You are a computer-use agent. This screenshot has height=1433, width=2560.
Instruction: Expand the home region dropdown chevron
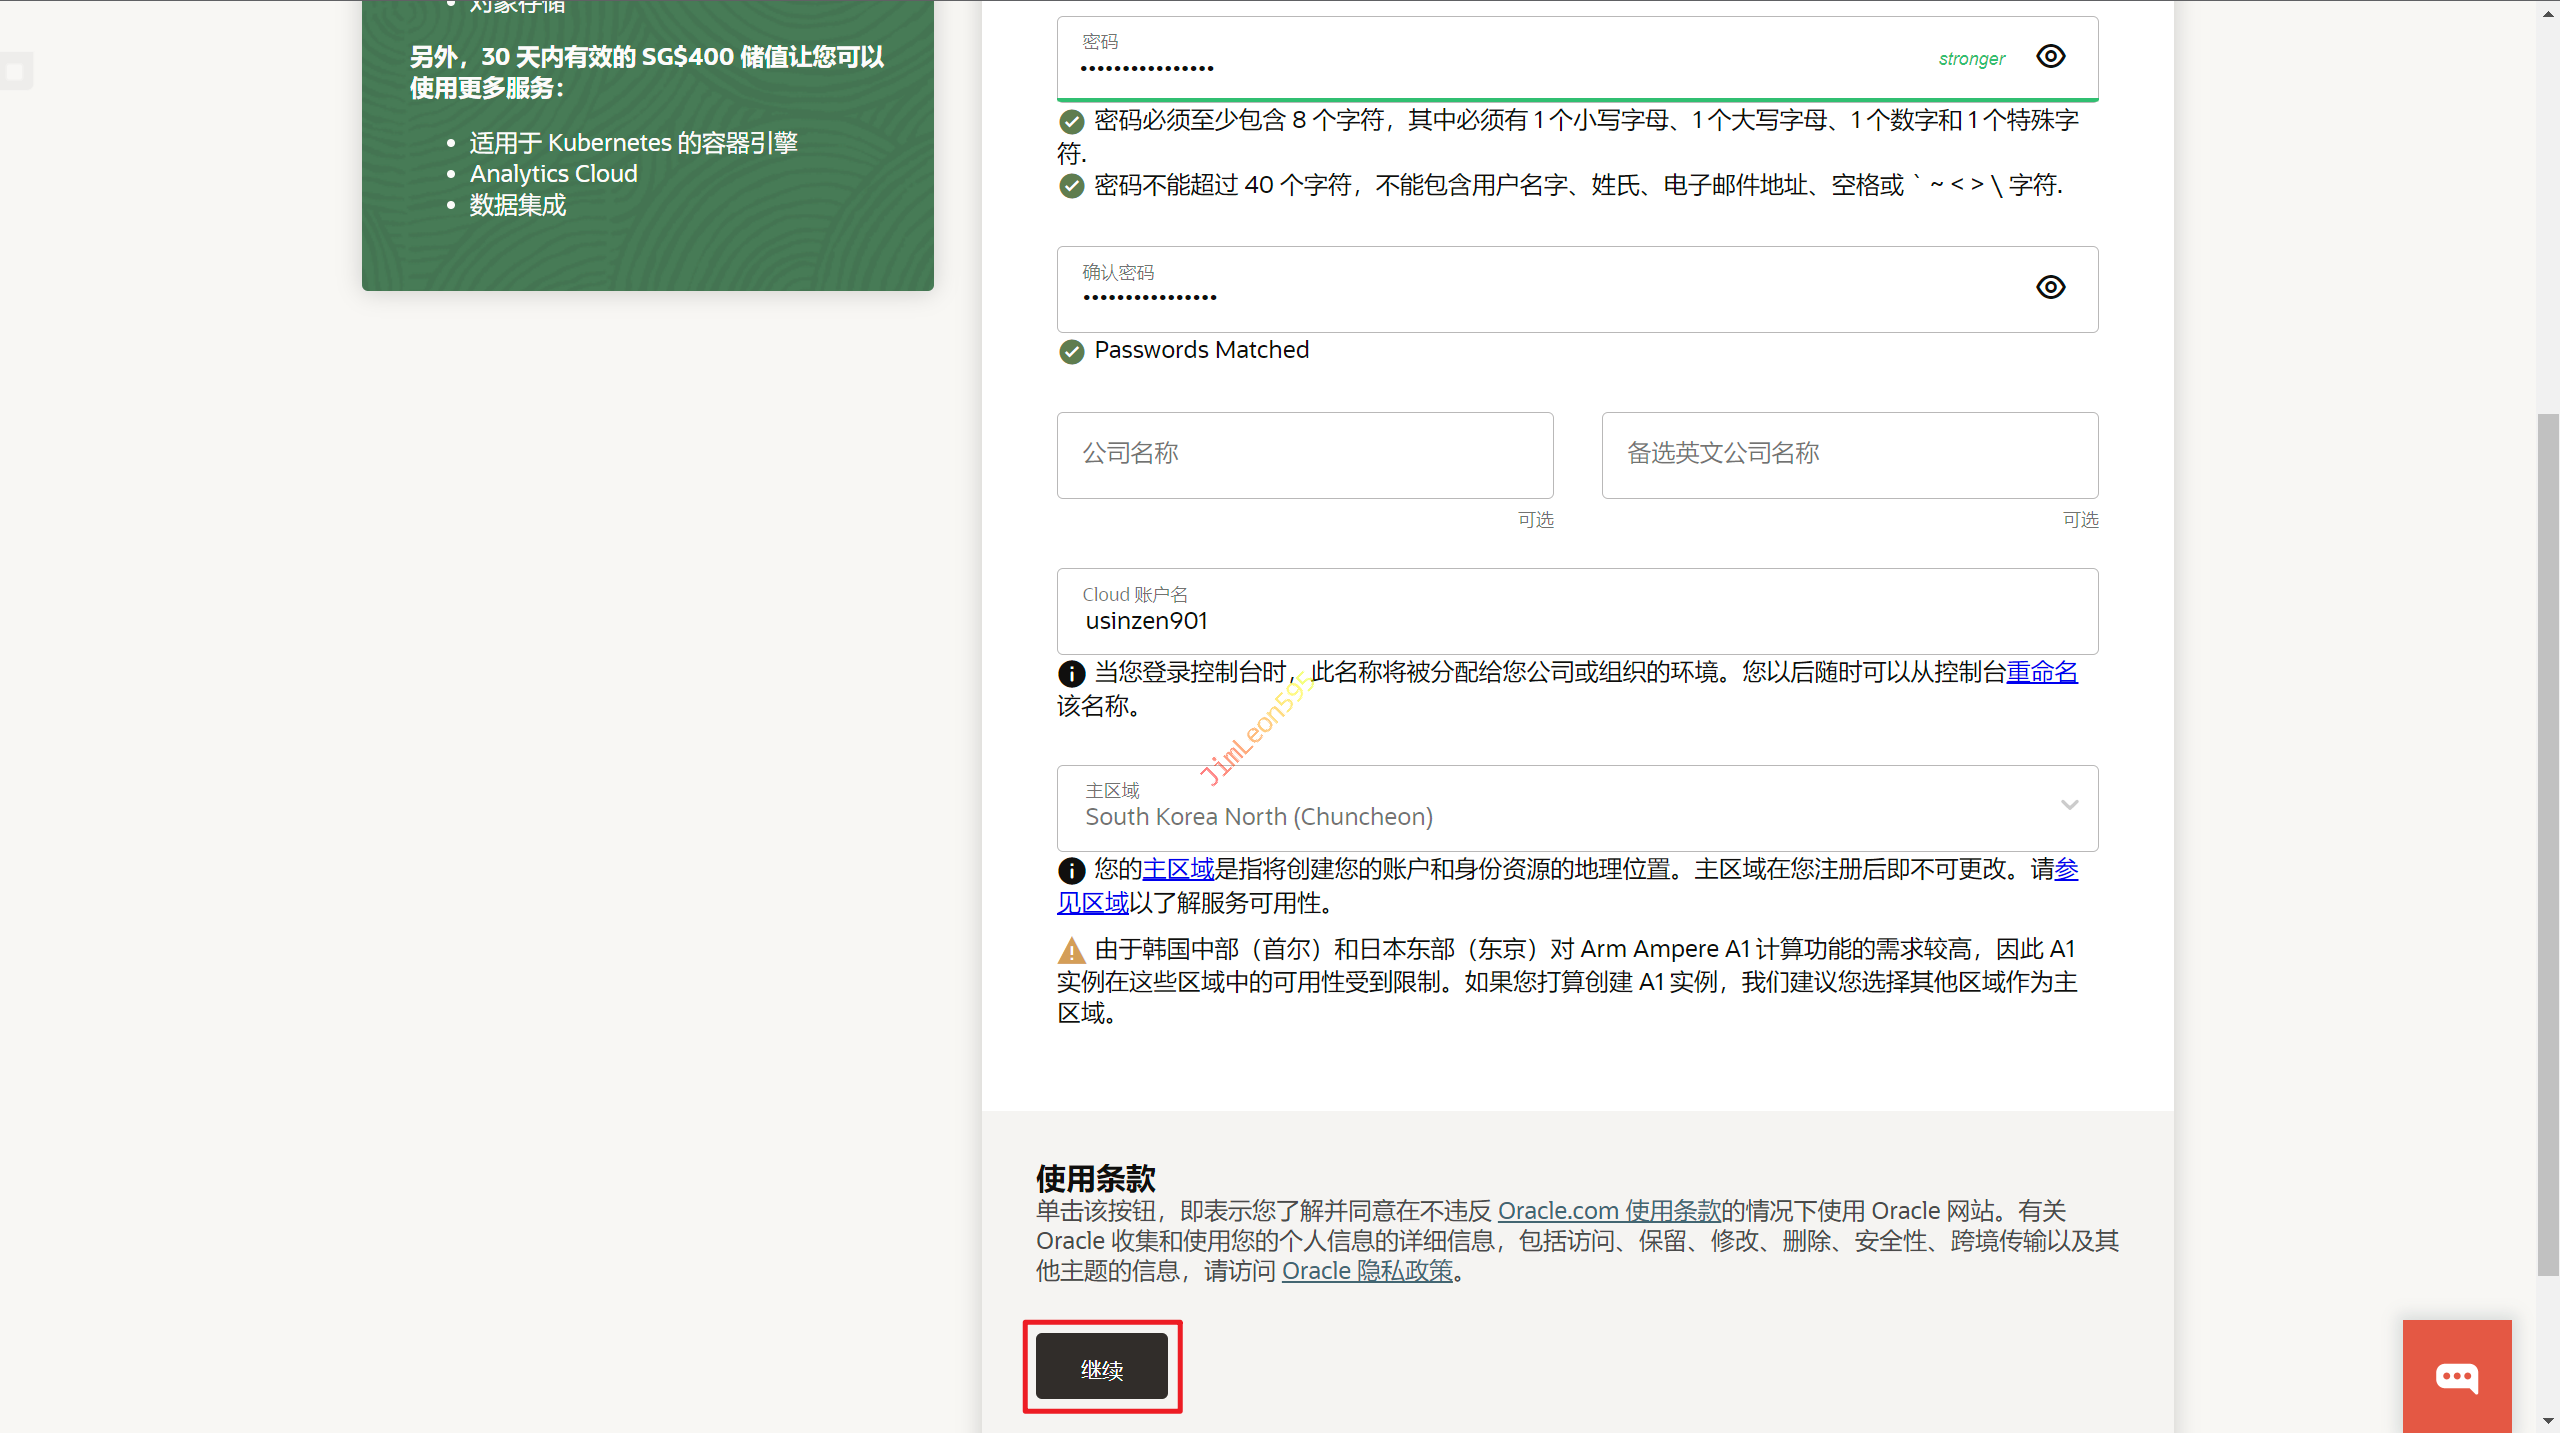(x=2069, y=806)
